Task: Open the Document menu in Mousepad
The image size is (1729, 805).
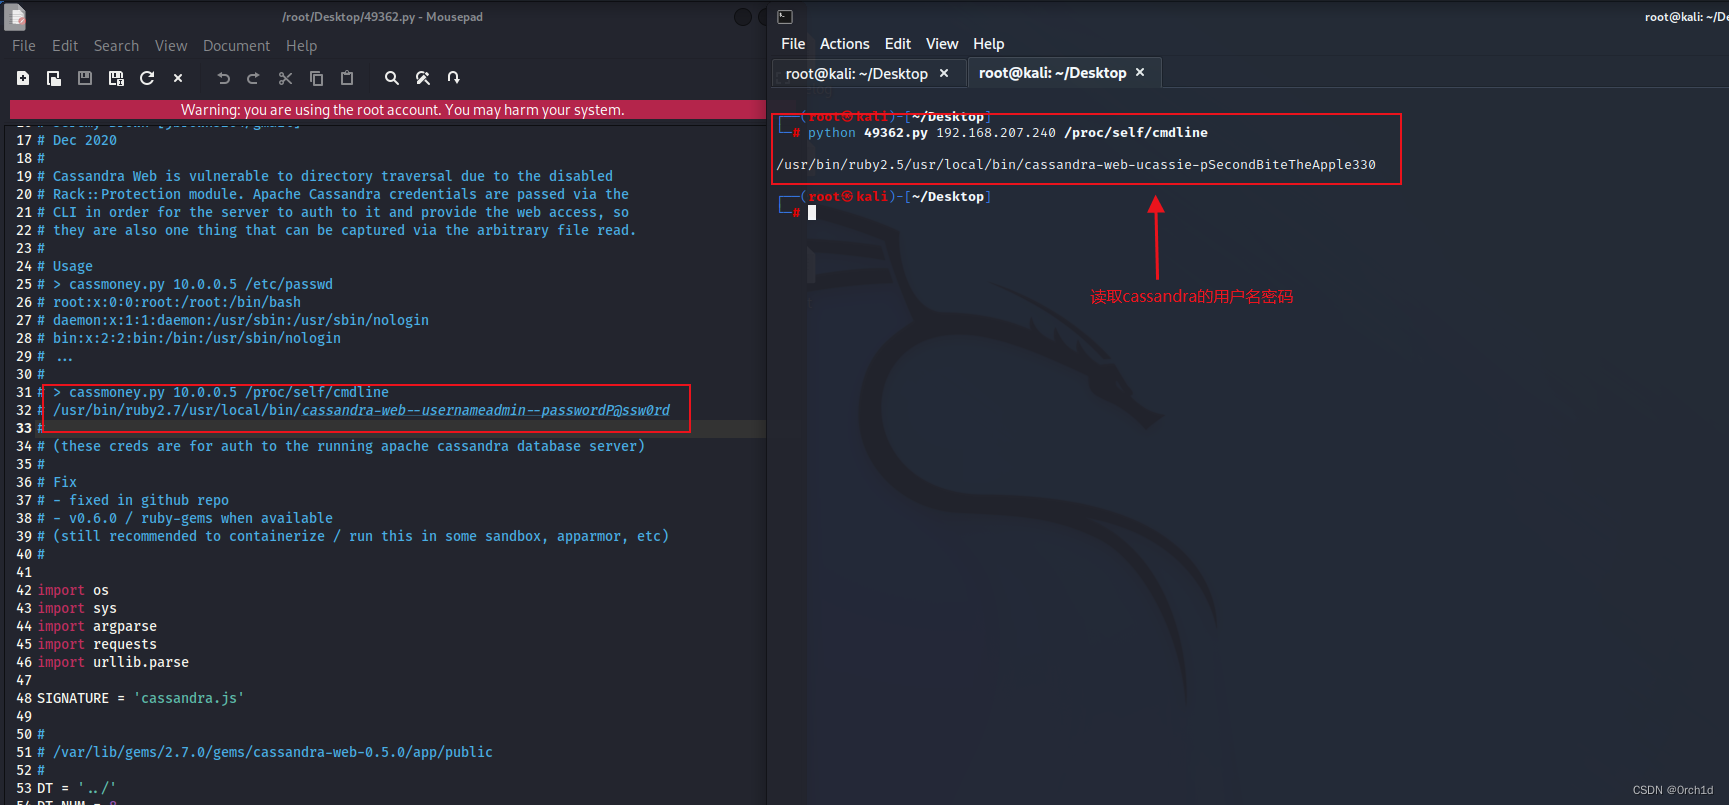Action: tap(236, 46)
